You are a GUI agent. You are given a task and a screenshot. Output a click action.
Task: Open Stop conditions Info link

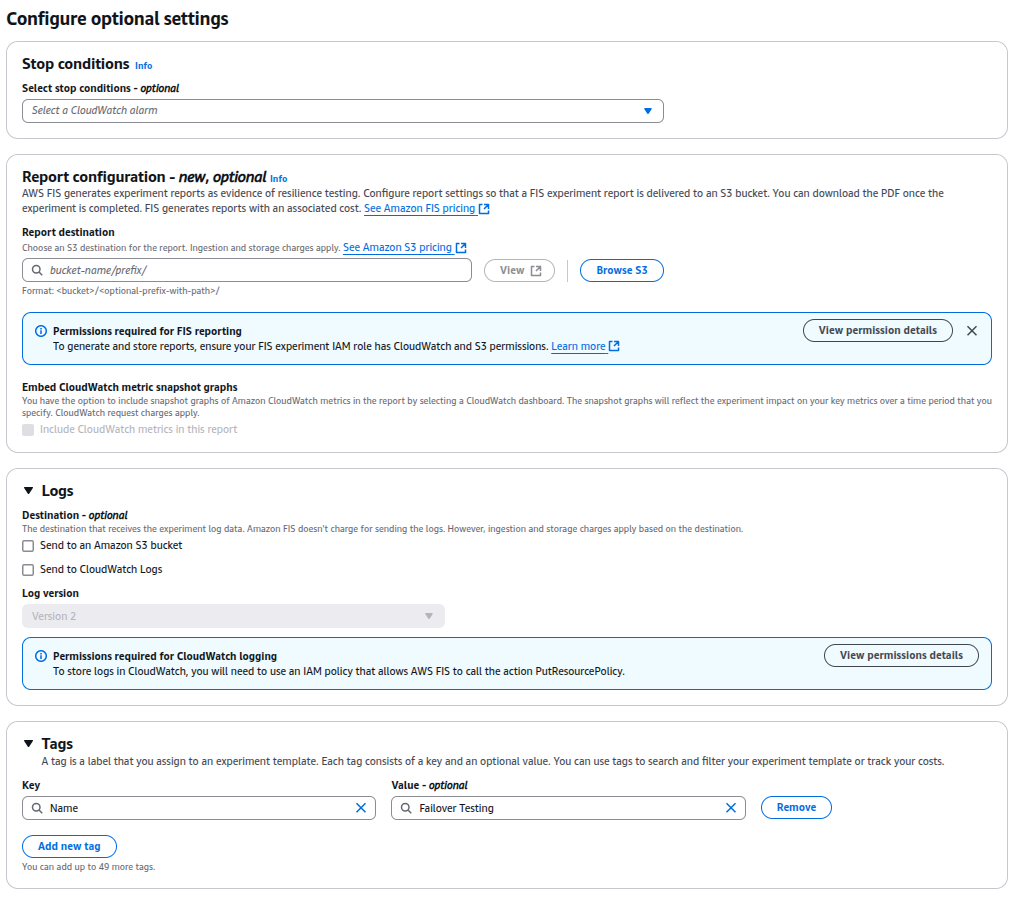point(144,65)
